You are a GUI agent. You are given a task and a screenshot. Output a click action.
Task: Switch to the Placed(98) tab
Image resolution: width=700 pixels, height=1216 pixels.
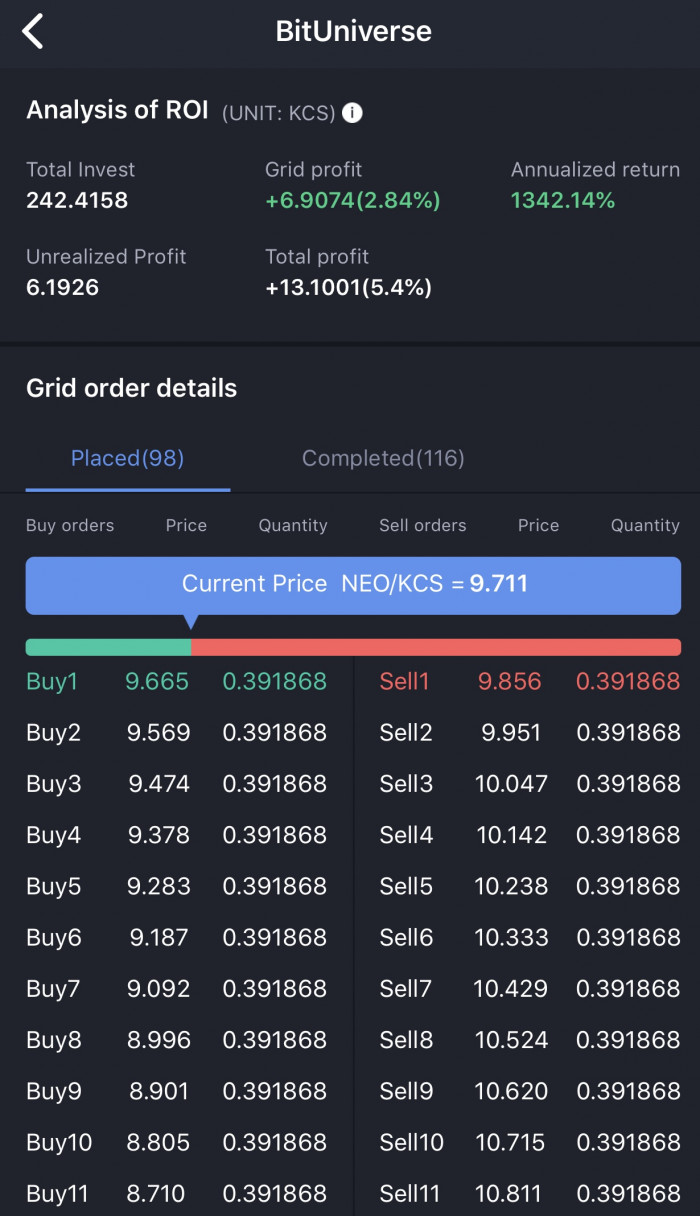click(127, 458)
